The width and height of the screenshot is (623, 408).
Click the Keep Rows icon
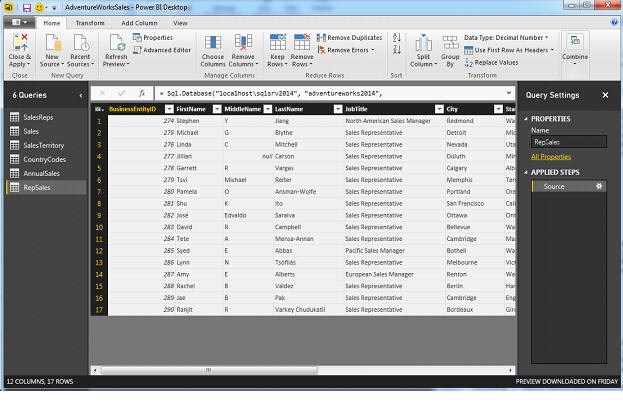click(277, 43)
